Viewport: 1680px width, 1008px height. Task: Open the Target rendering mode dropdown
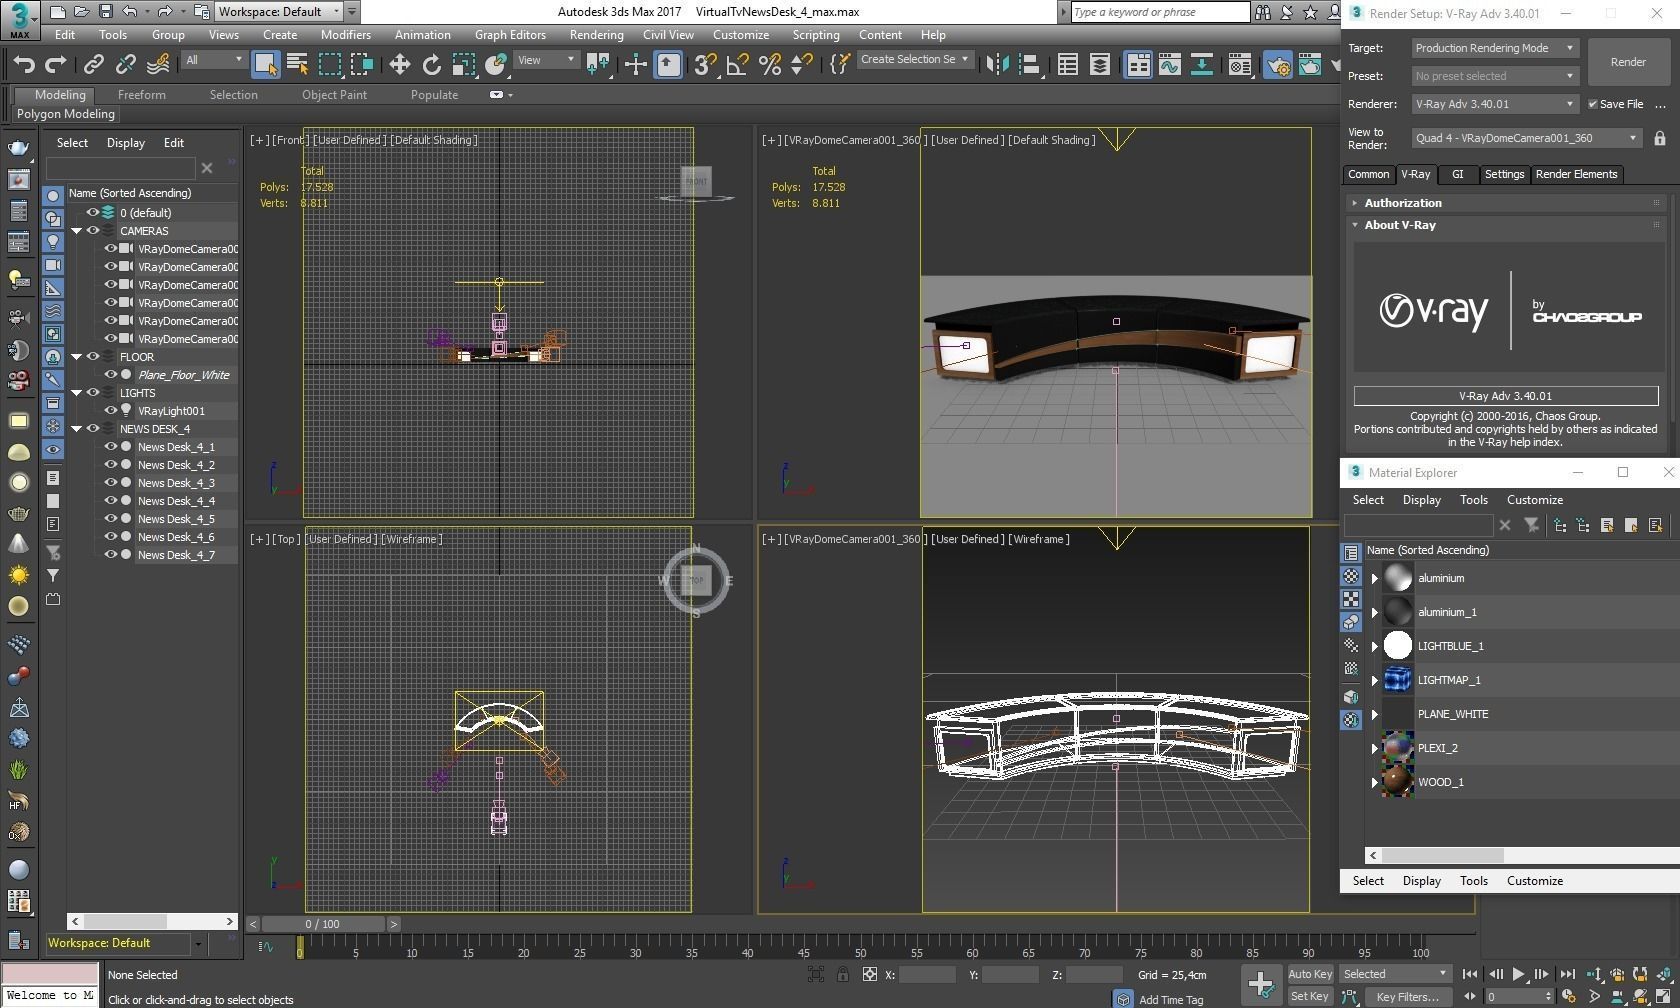(1495, 48)
